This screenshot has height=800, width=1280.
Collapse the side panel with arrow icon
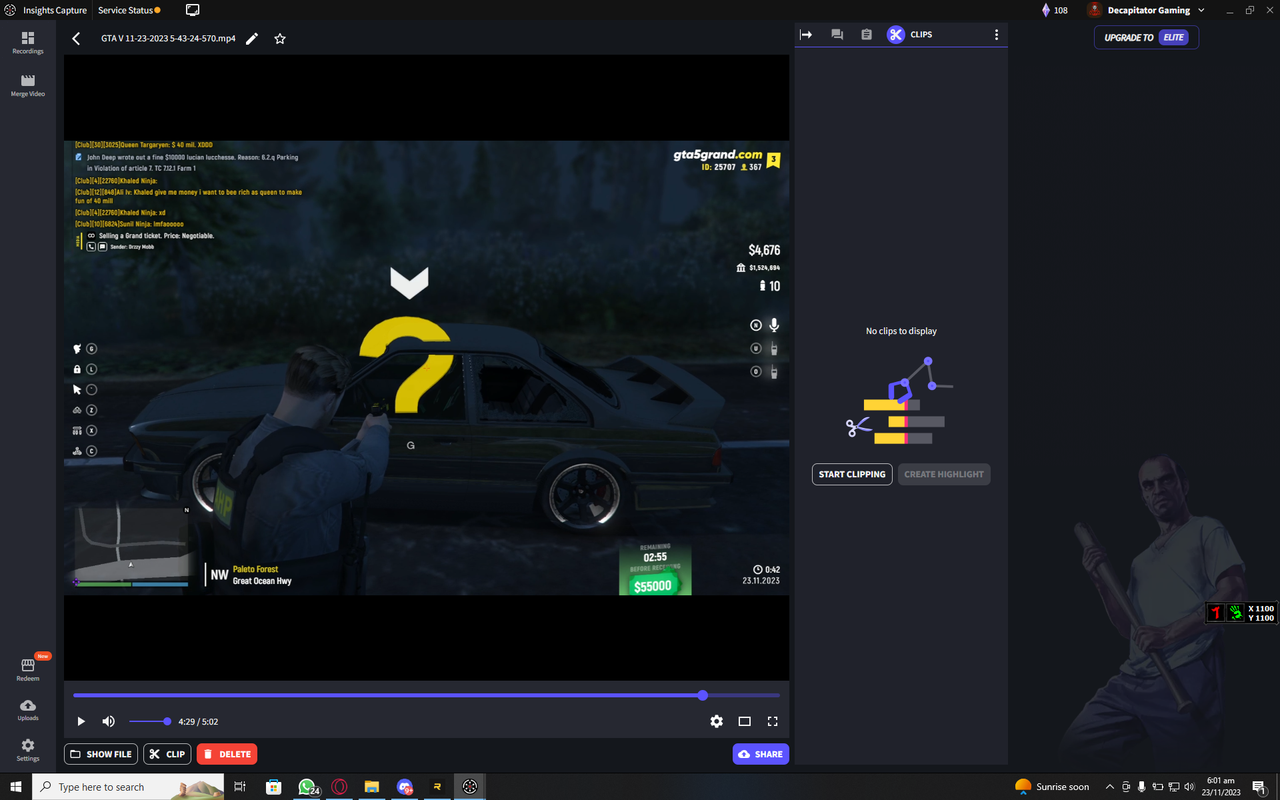(x=806, y=34)
